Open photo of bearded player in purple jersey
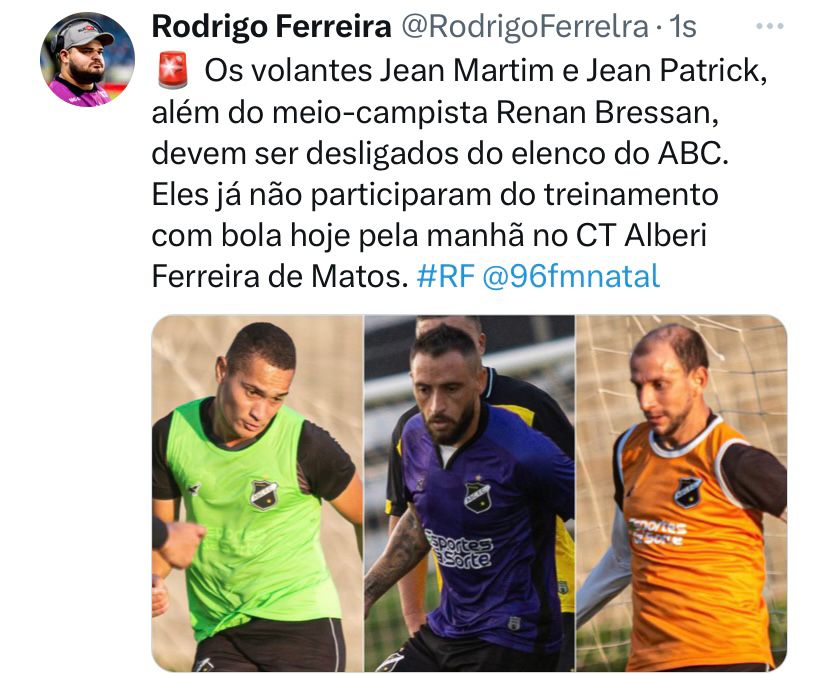 click(x=469, y=493)
